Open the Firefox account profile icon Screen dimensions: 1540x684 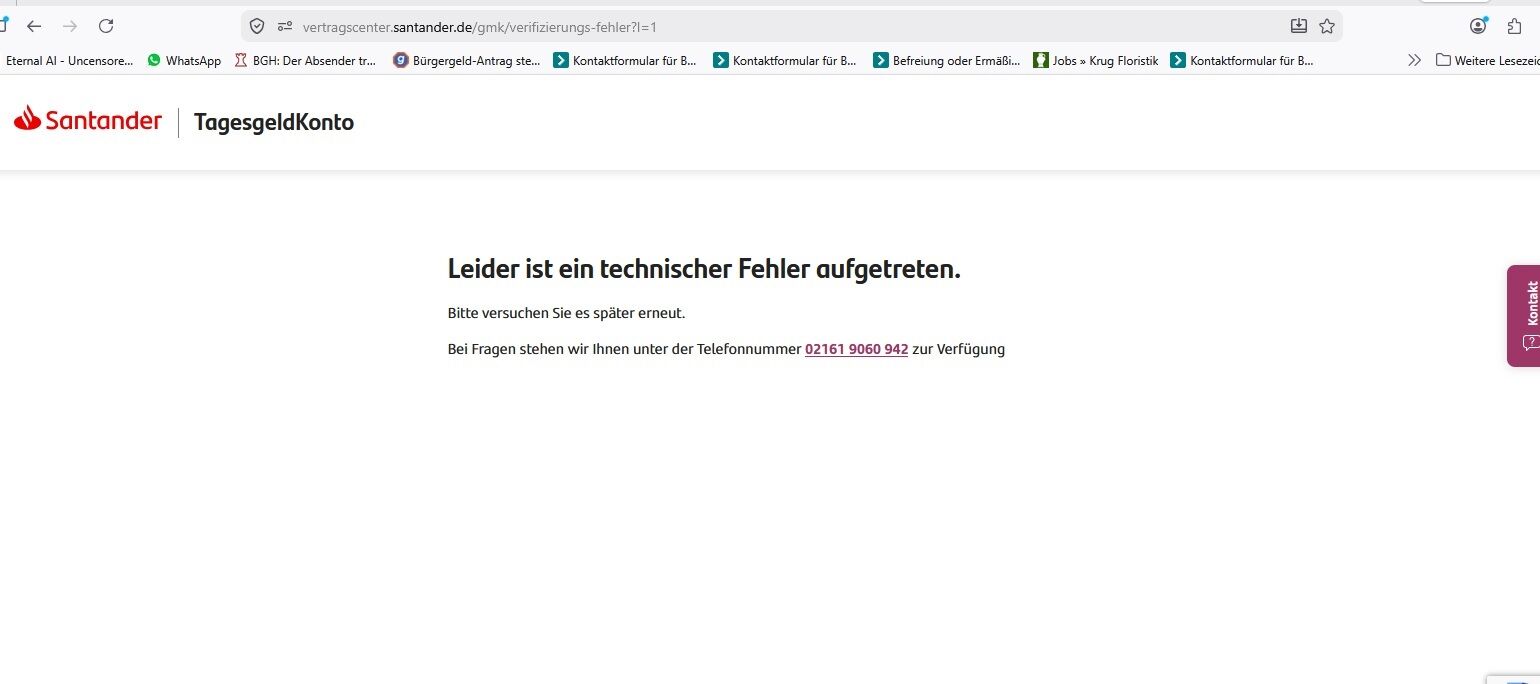1478,27
